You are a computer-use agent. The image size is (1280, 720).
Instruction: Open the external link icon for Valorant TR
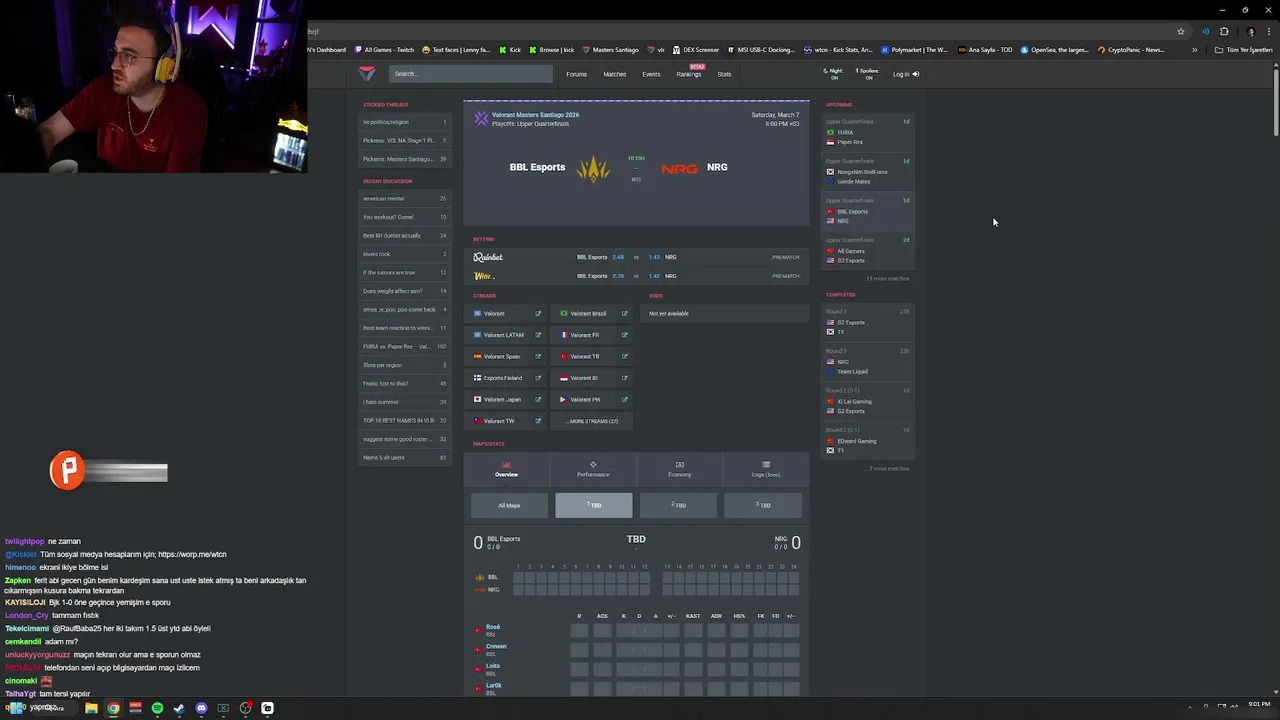(625, 356)
